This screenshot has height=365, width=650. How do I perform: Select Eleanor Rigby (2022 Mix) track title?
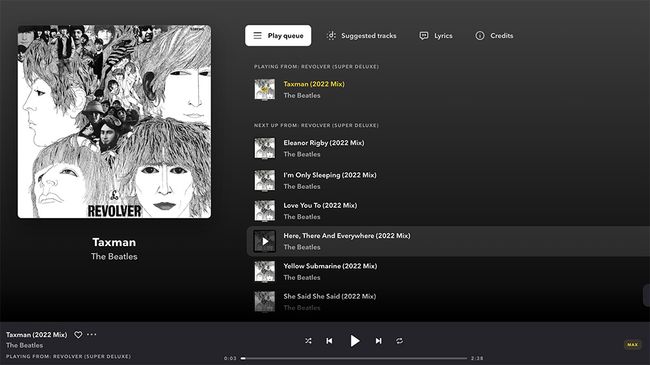tap(324, 143)
